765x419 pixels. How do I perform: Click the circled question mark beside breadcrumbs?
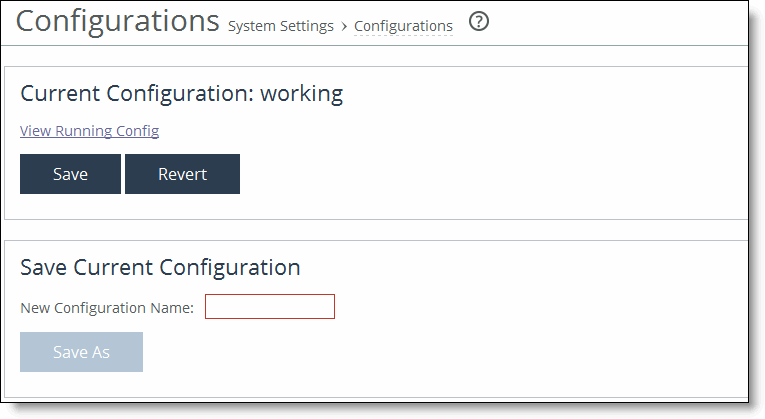(x=479, y=21)
